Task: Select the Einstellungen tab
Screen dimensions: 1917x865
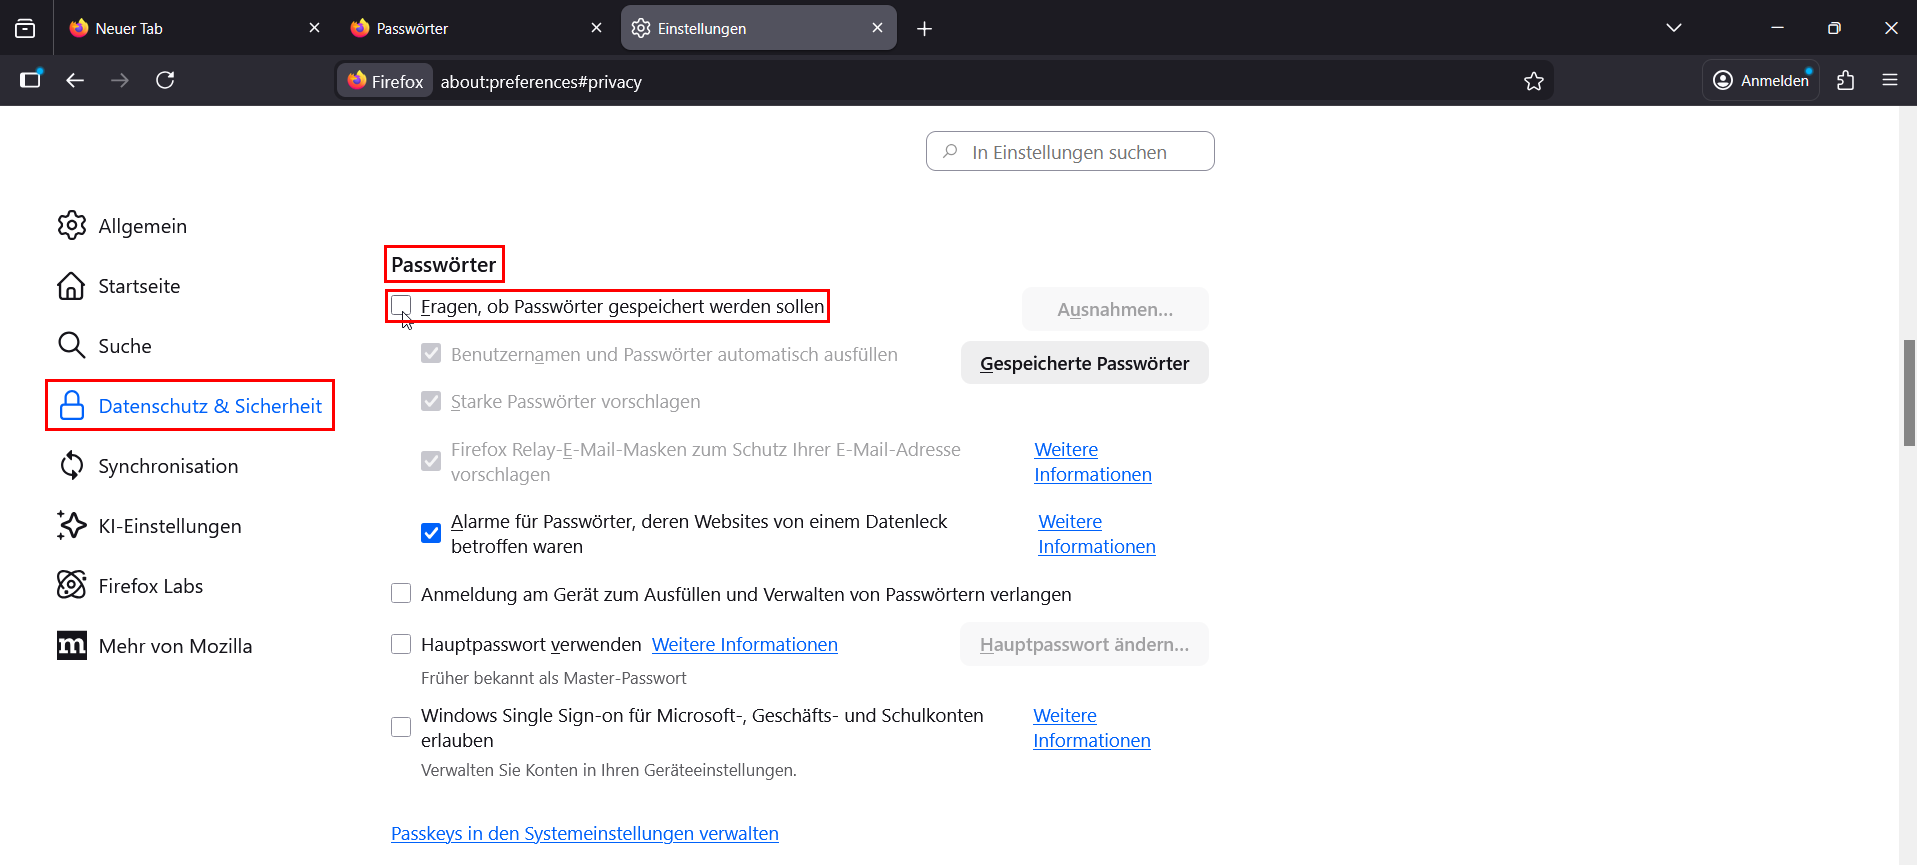Action: point(759,28)
